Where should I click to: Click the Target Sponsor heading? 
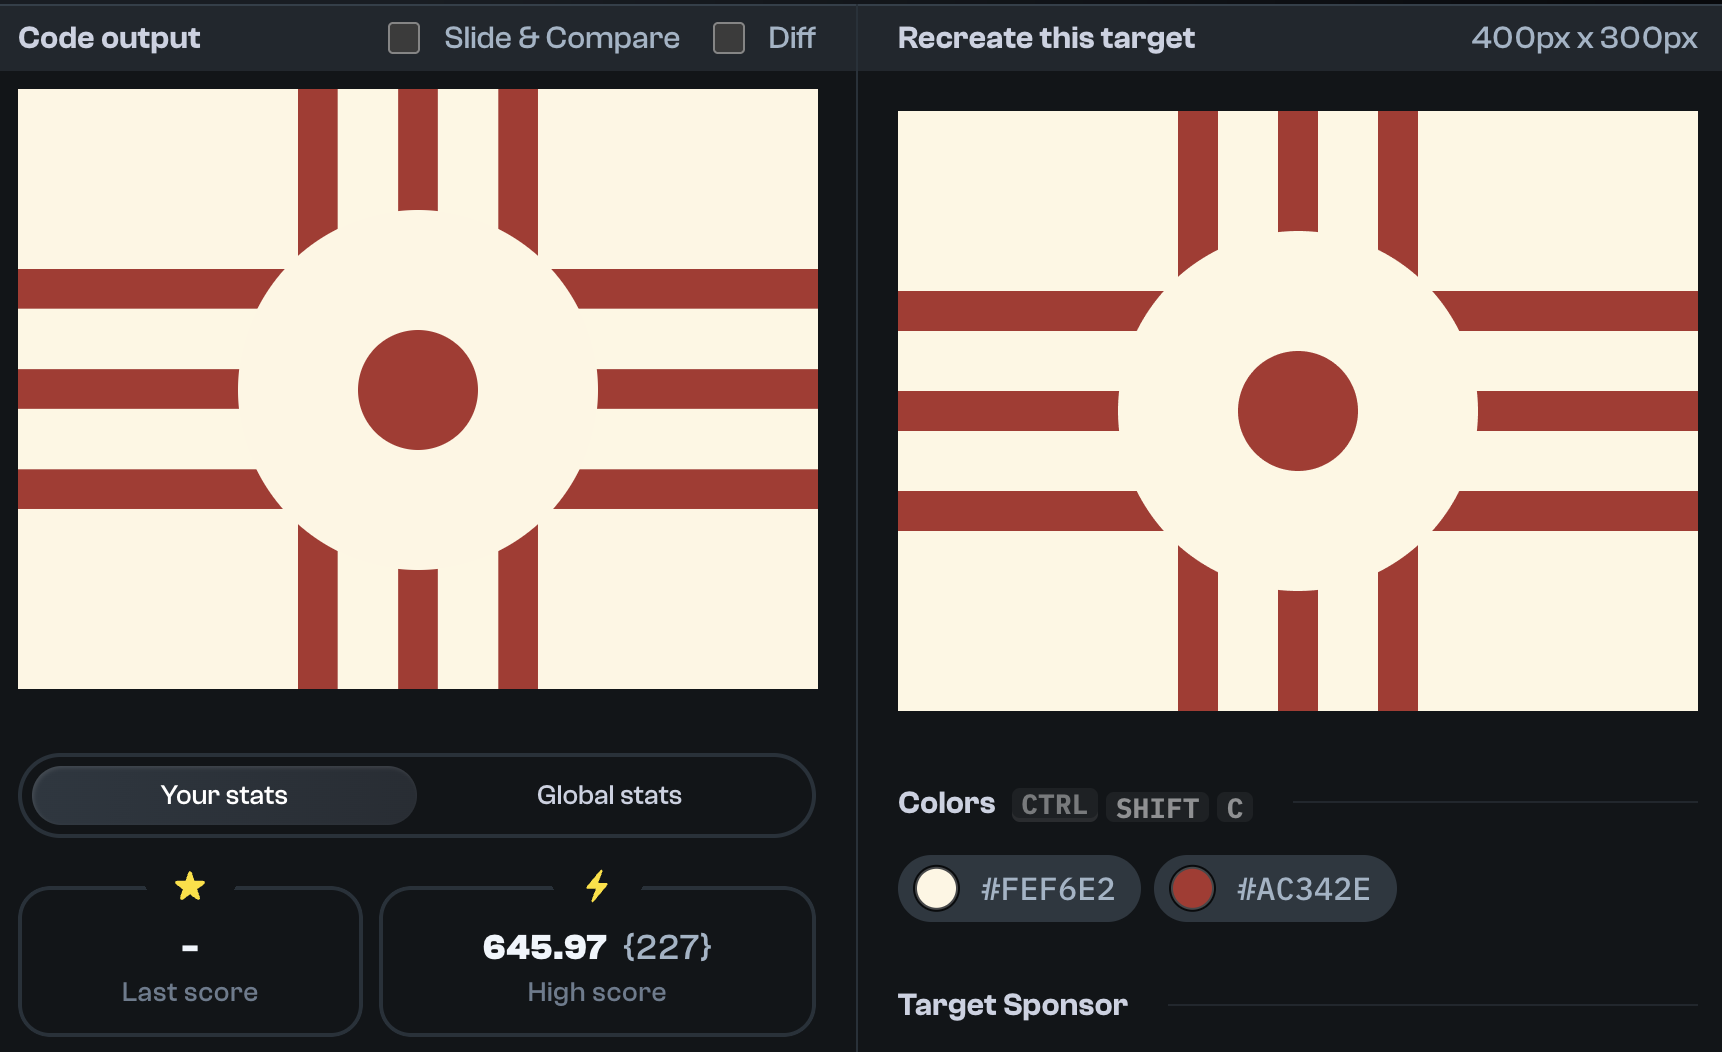click(x=1012, y=1004)
